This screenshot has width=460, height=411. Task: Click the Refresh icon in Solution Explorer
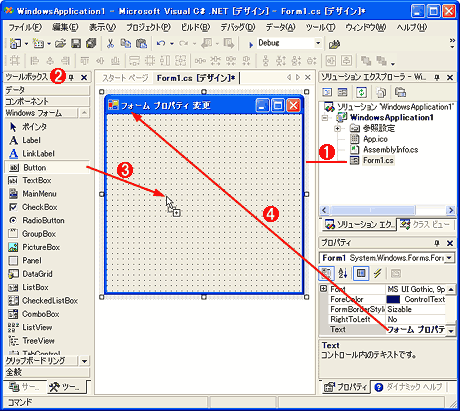pos(361,92)
